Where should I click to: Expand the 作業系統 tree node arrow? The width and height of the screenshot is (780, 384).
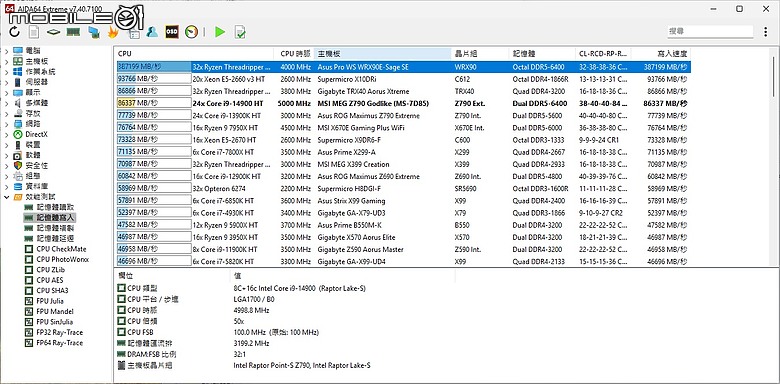click(6, 72)
